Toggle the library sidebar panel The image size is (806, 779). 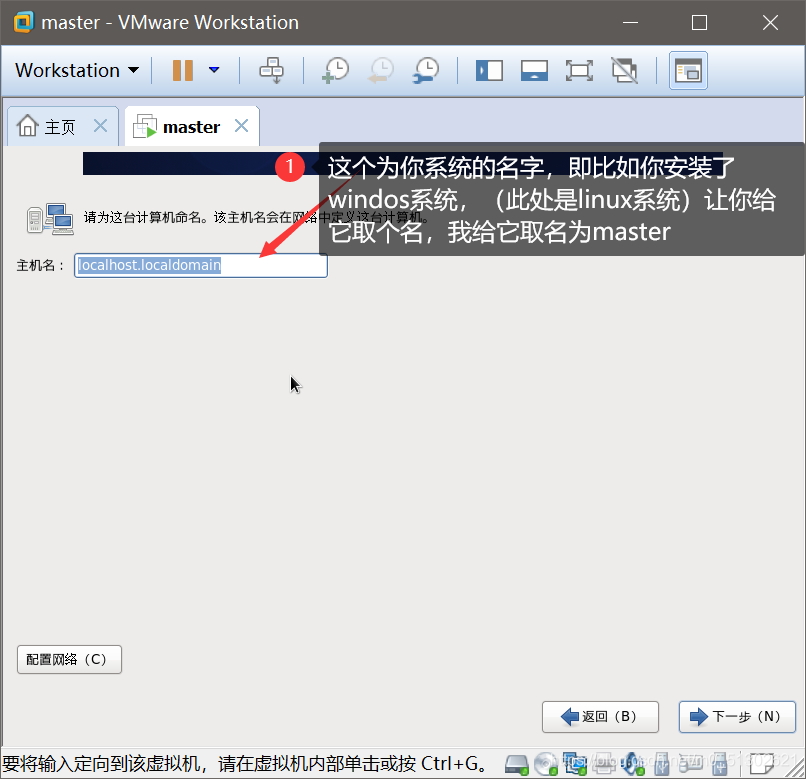coord(489,70)
